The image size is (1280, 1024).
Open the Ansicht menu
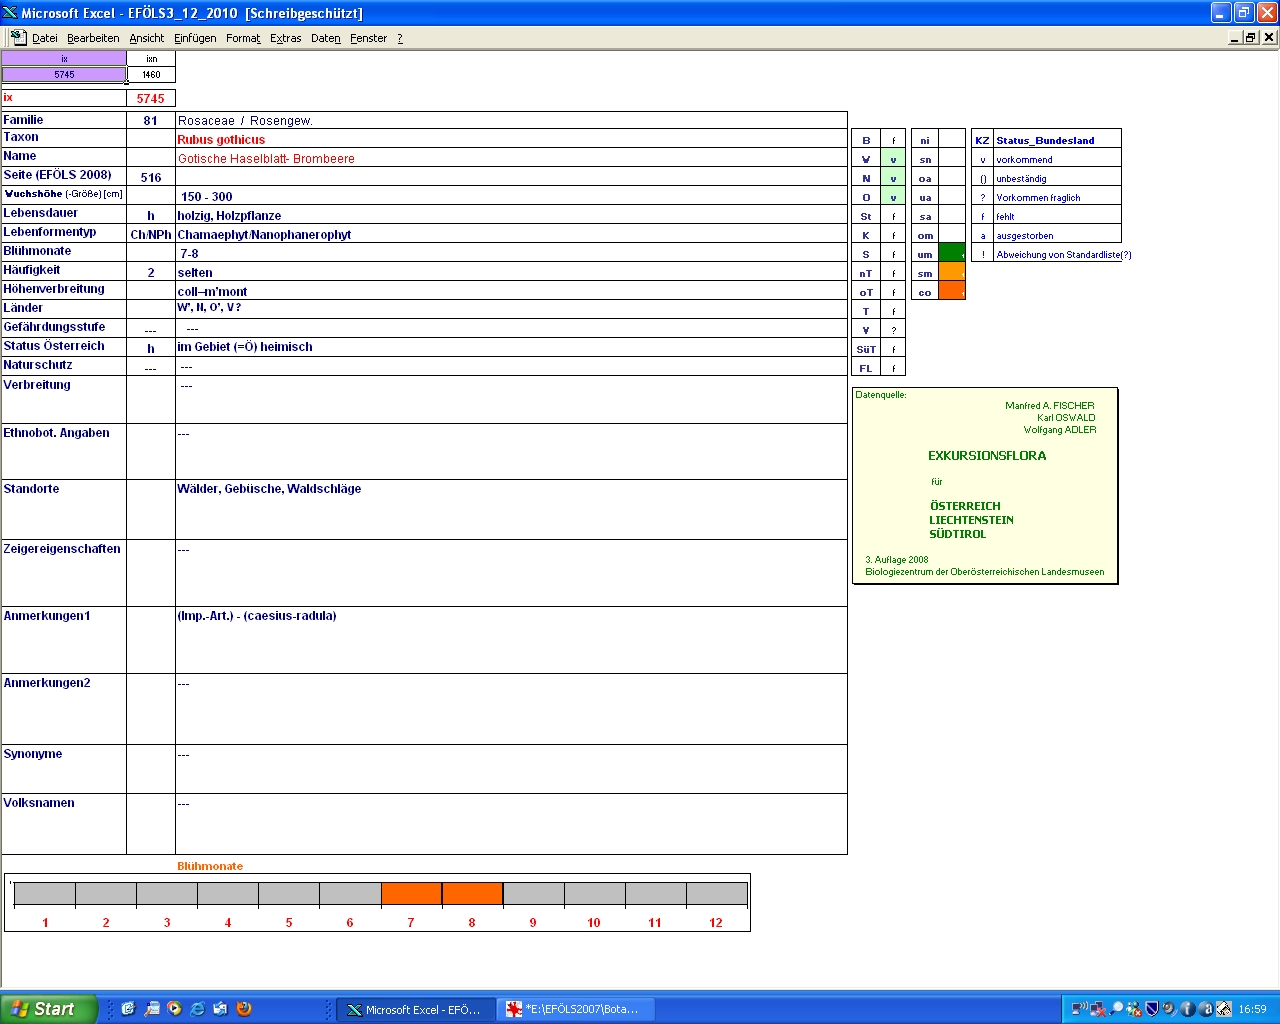tap(147, 38)
